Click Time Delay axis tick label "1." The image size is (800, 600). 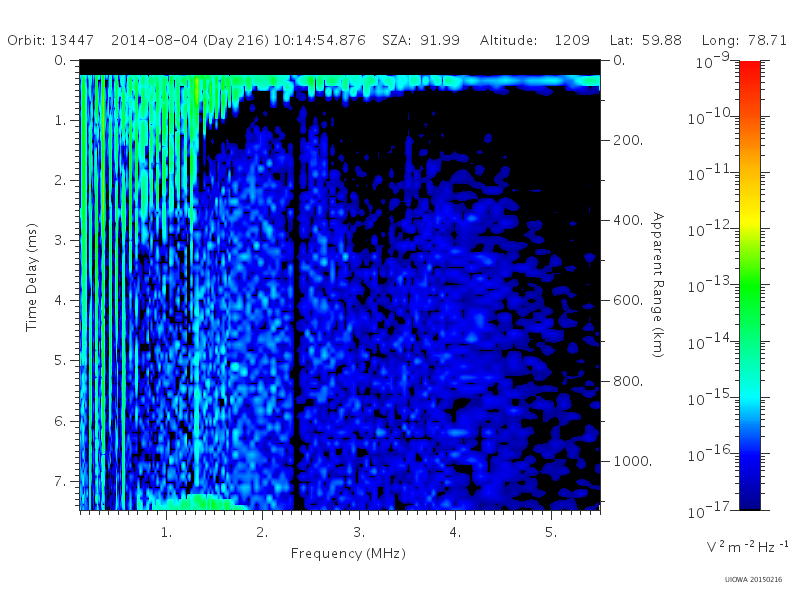tap(60, 120)
